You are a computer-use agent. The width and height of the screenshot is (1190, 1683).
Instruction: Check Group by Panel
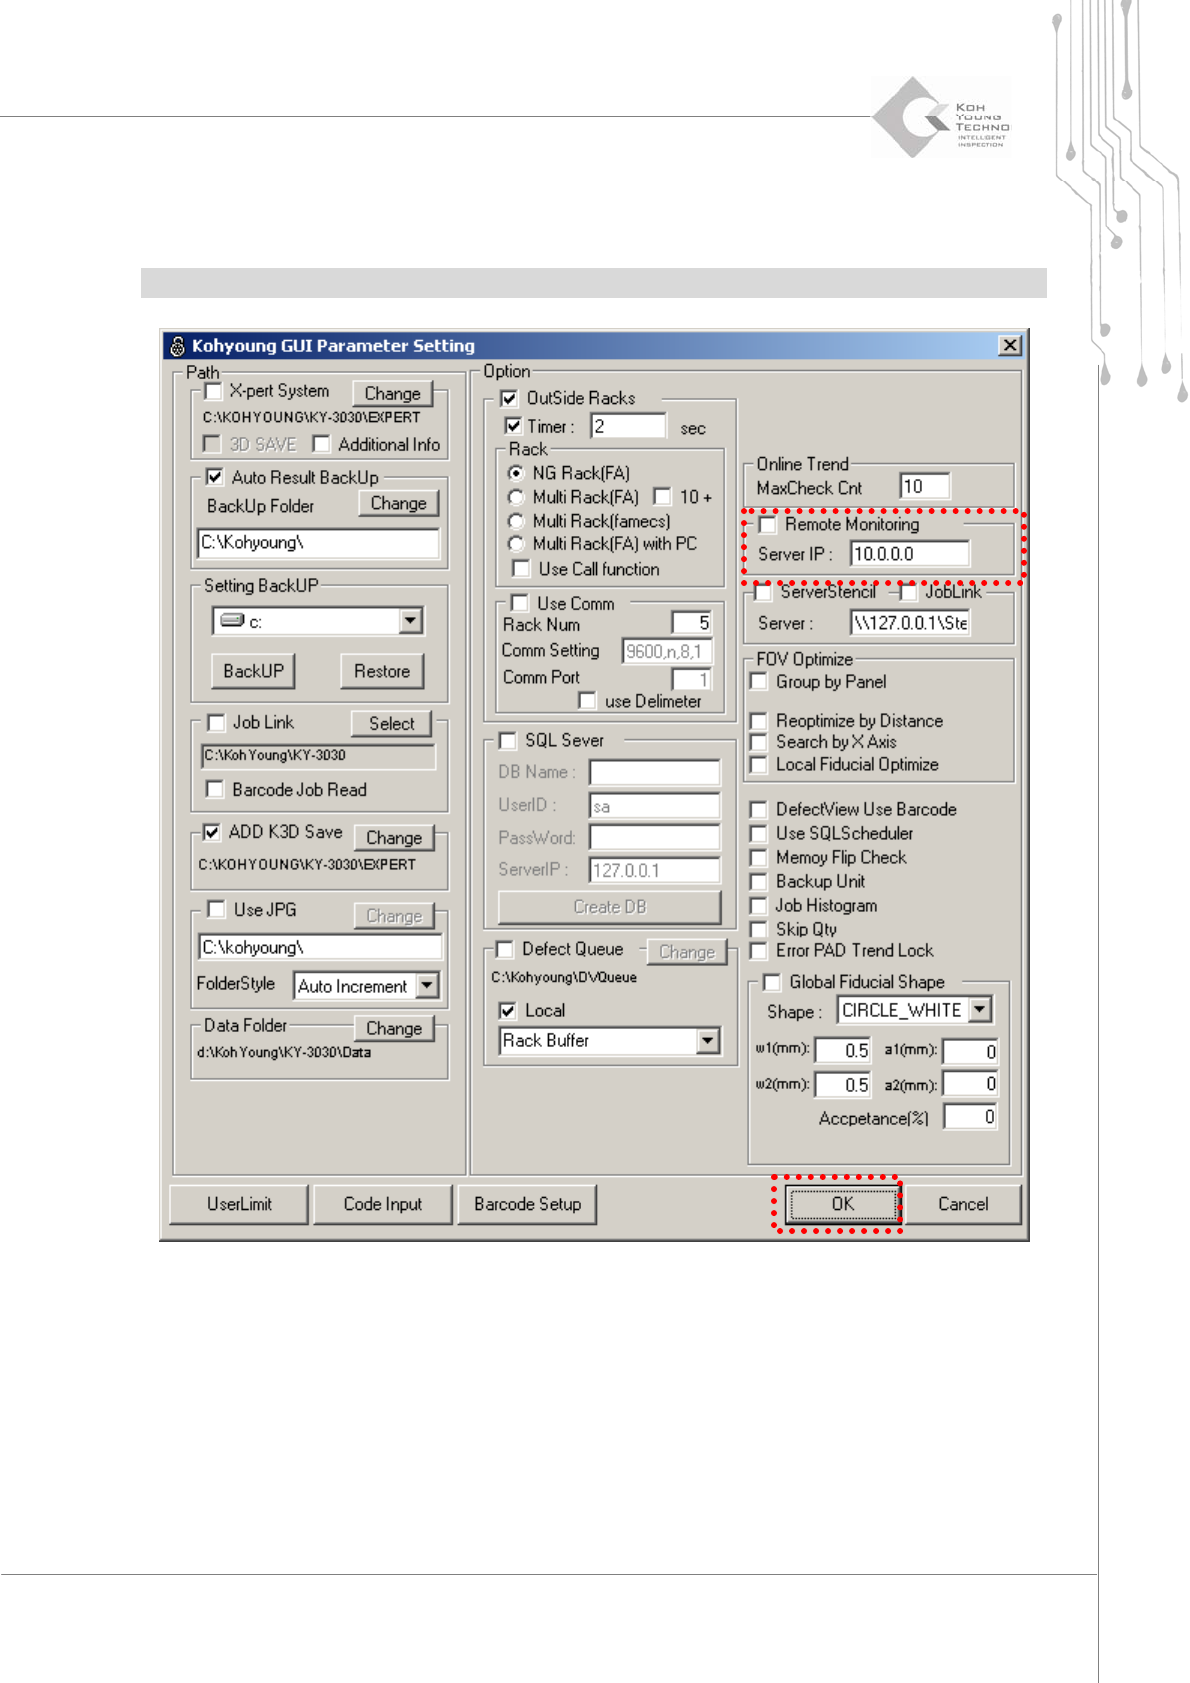759,682
